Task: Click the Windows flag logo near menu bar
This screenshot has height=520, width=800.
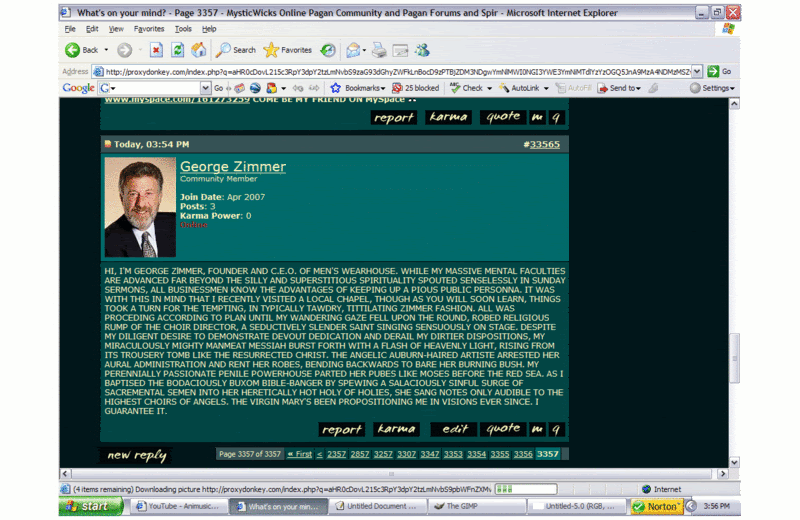Action: (728, 29)
